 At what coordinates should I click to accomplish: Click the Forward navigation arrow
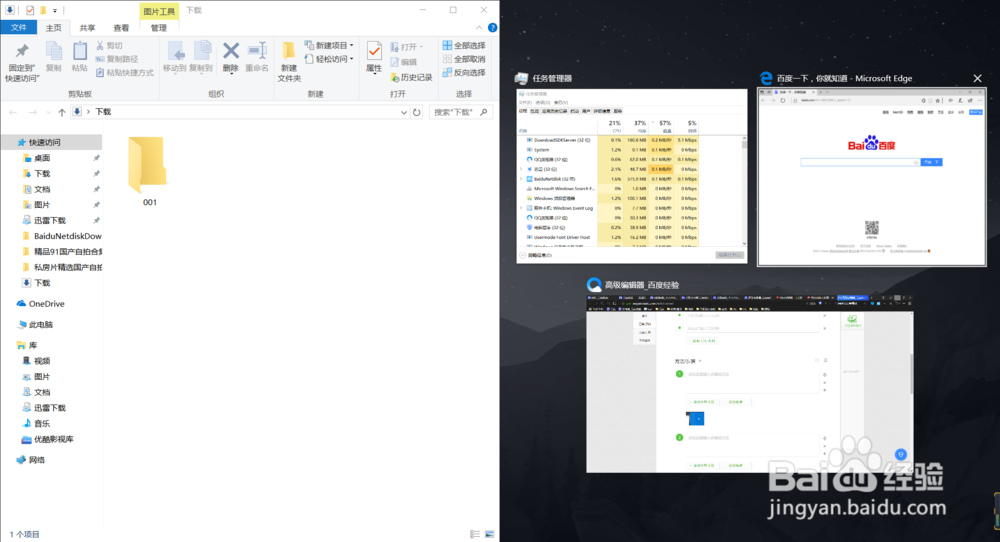tap(33, 112)
